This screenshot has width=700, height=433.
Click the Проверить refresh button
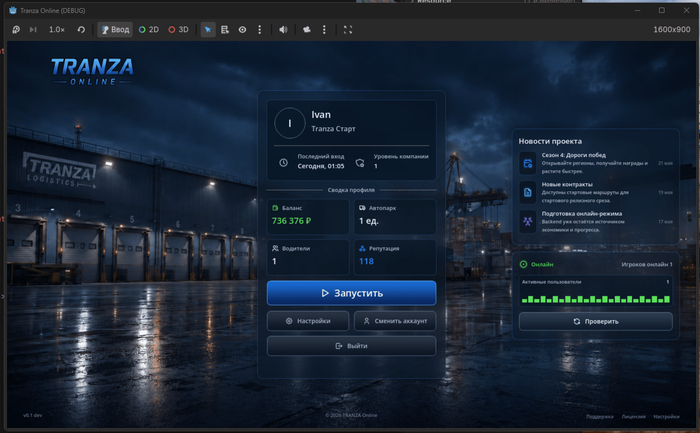596,321
